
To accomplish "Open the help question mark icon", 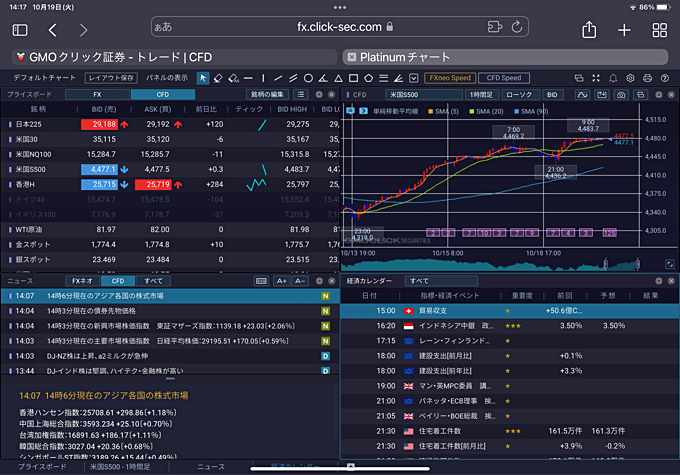I will click(664, 78).
